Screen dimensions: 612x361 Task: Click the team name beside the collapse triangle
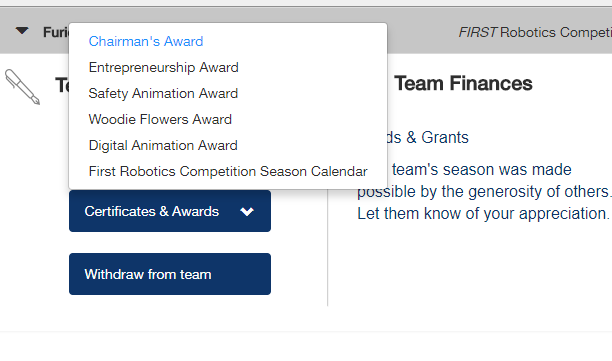(56, 32)
